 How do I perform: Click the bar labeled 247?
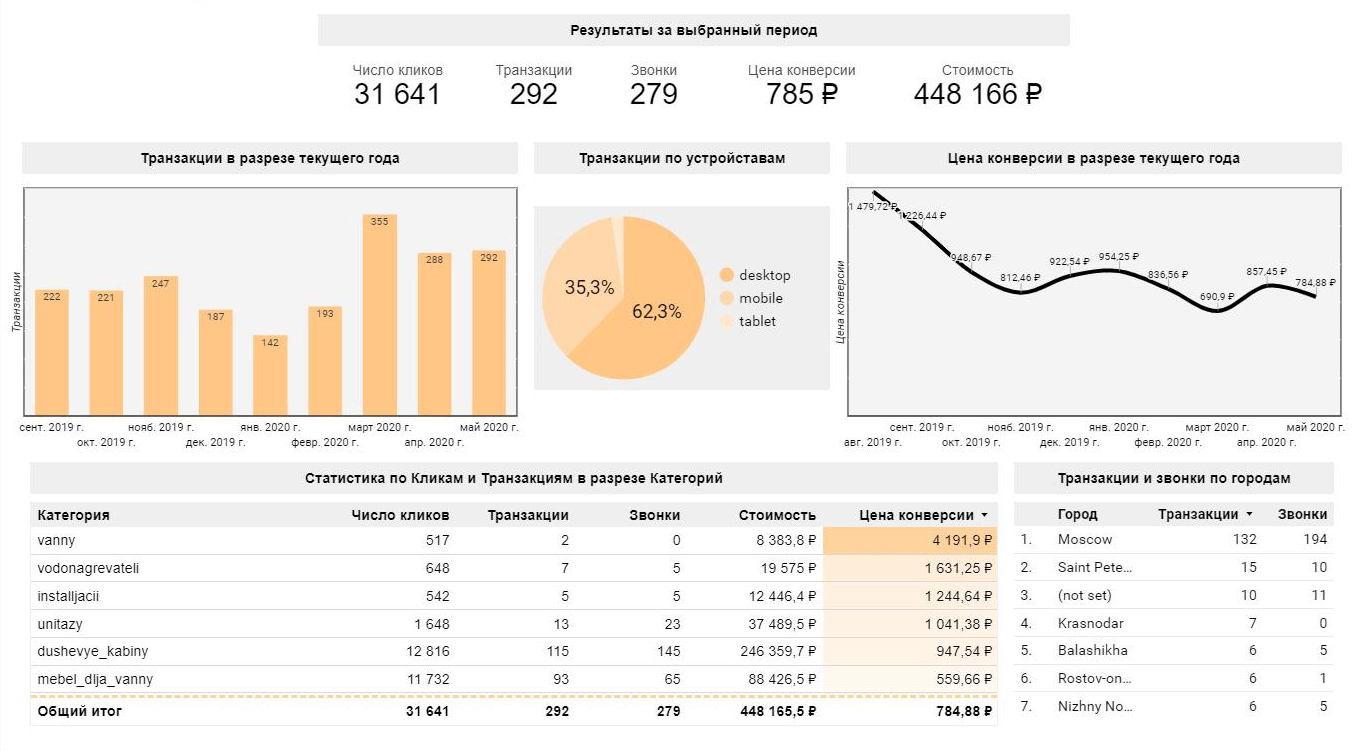(161, 346)
